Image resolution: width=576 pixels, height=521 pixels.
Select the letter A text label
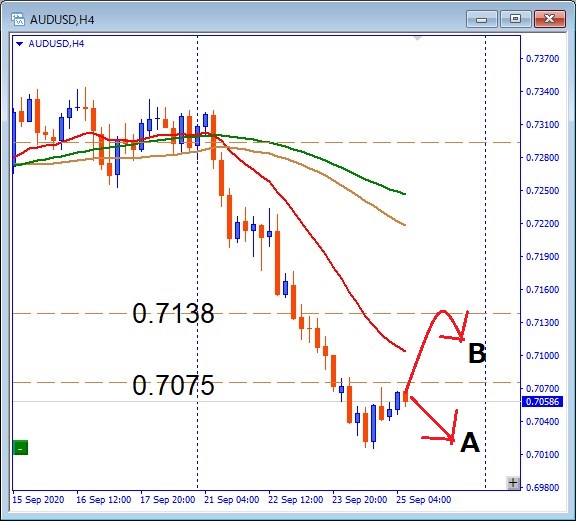470,442
